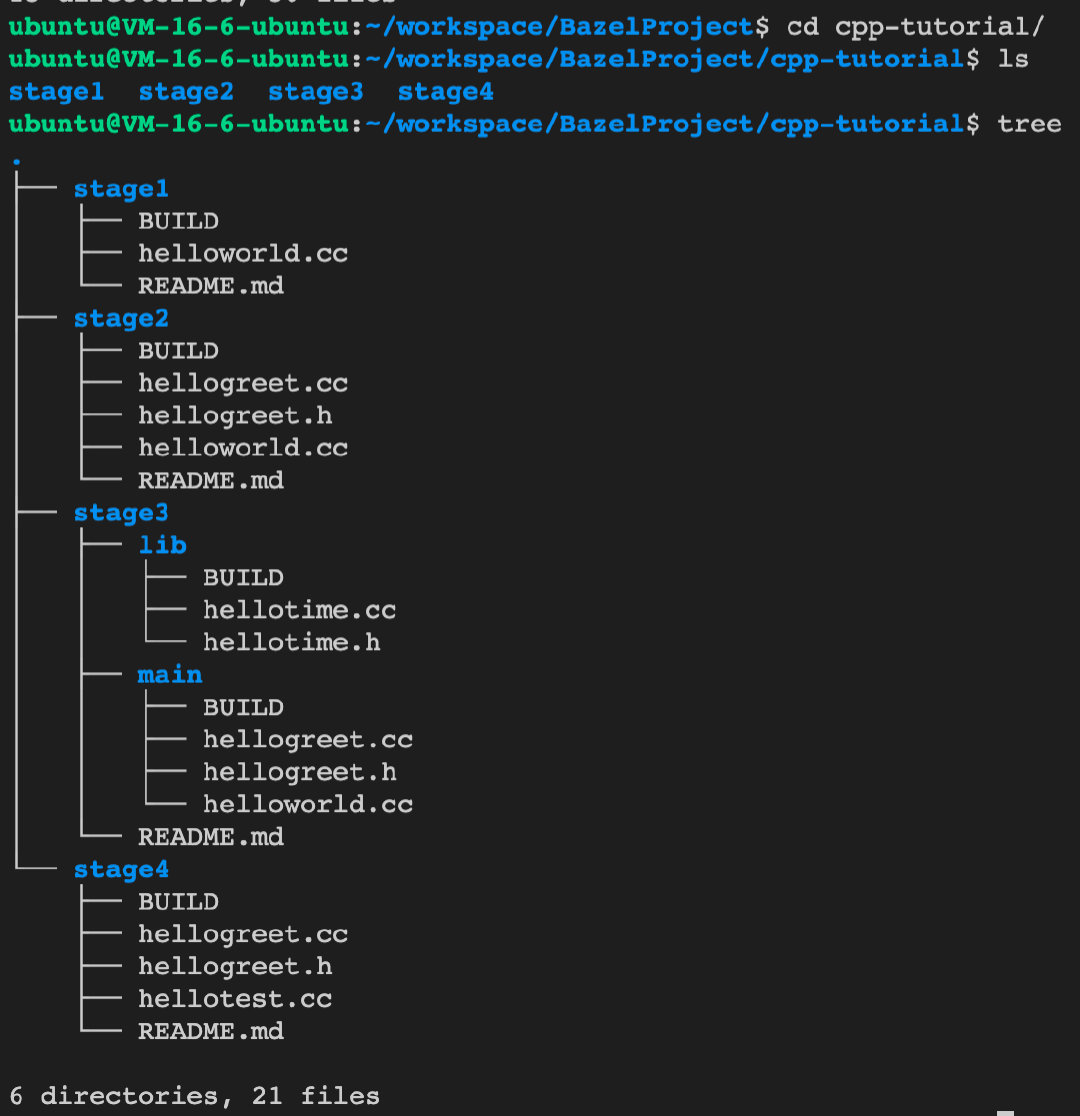Click README.md under stage4
Image resolution: width=1080 pixels, height=1116 pixels.
coord(211,1031)
